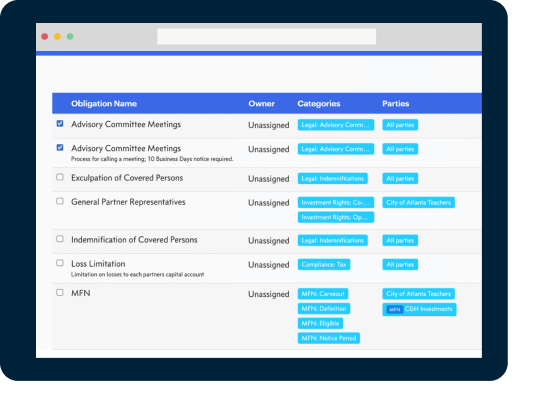The height and width of the screenshot is (411, 536).
Task: Click the C&H Investments party tag
Action: [x=419, y=309]
